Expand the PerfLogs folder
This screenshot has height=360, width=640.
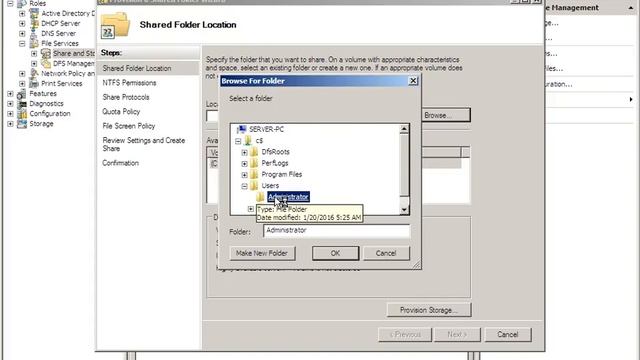click(x=244, y=164)
